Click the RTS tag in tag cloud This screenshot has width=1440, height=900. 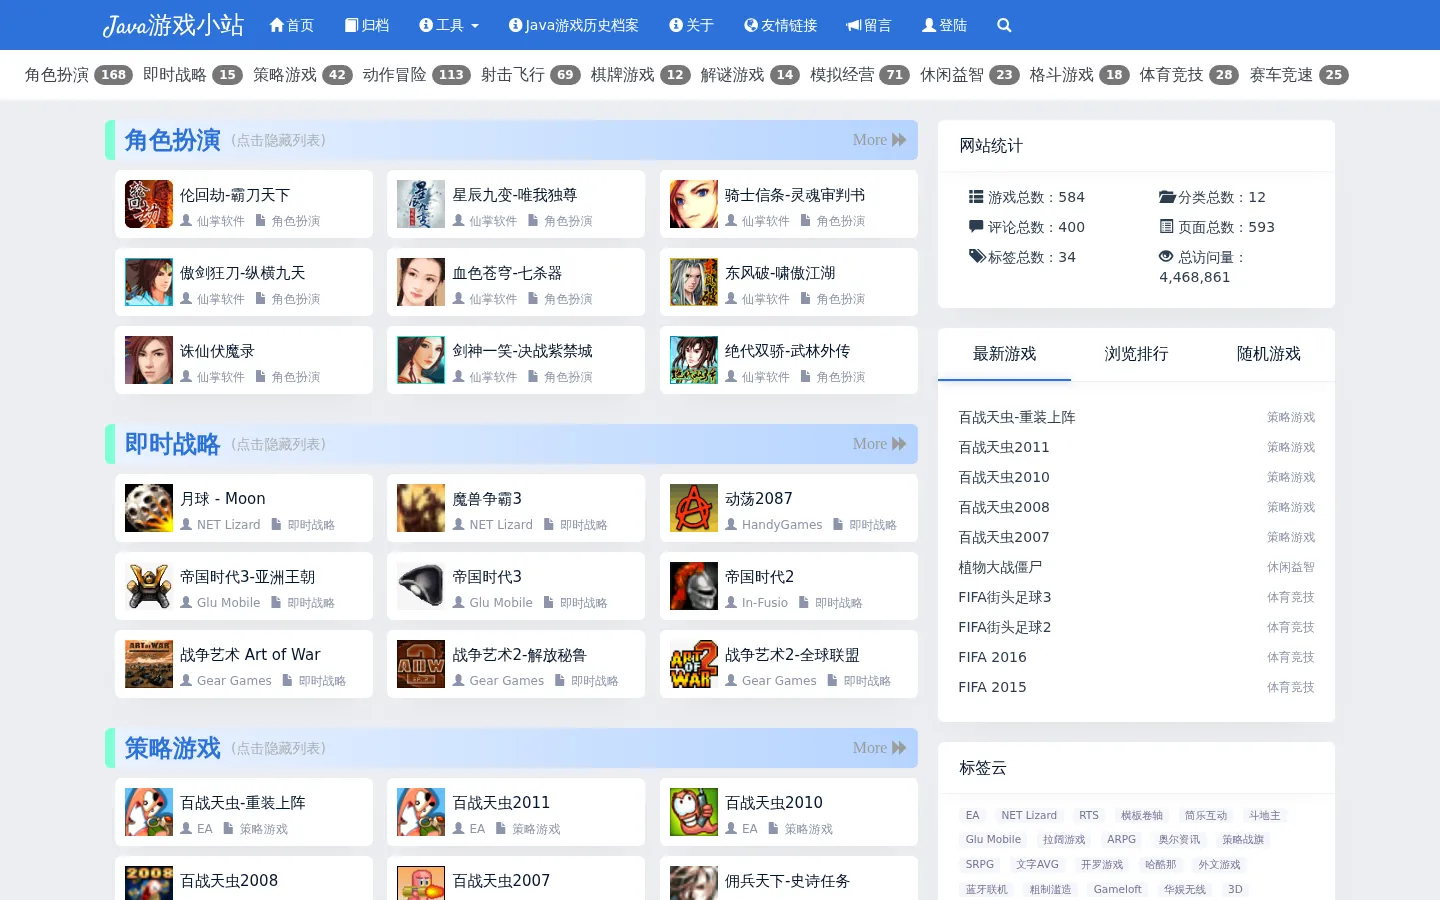click(1089, 815)
